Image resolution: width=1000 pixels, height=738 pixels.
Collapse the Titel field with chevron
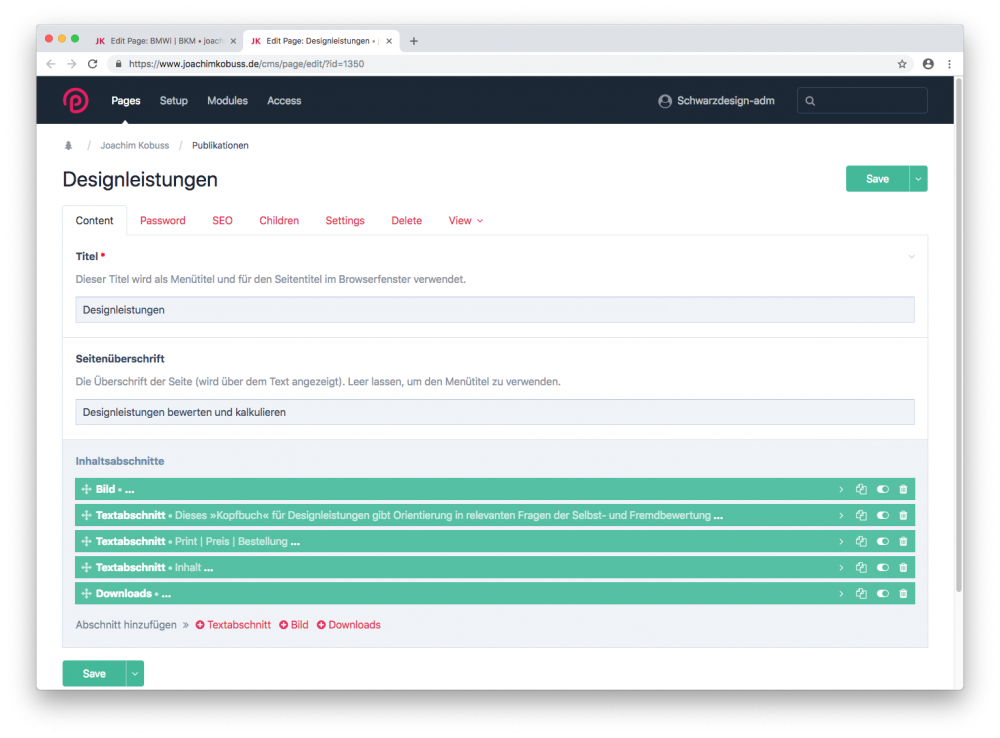coord(911,257)
